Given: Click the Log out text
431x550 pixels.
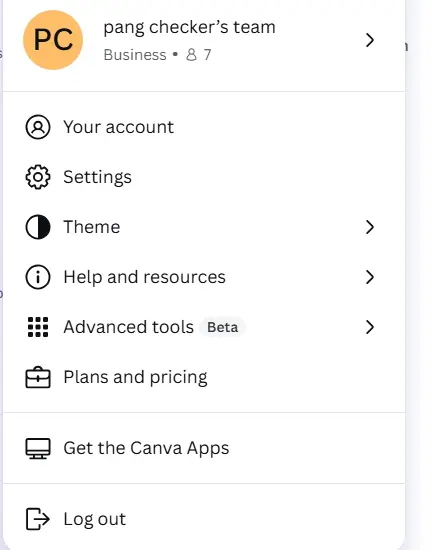Looking at the screenshot, I should point(94,519).
